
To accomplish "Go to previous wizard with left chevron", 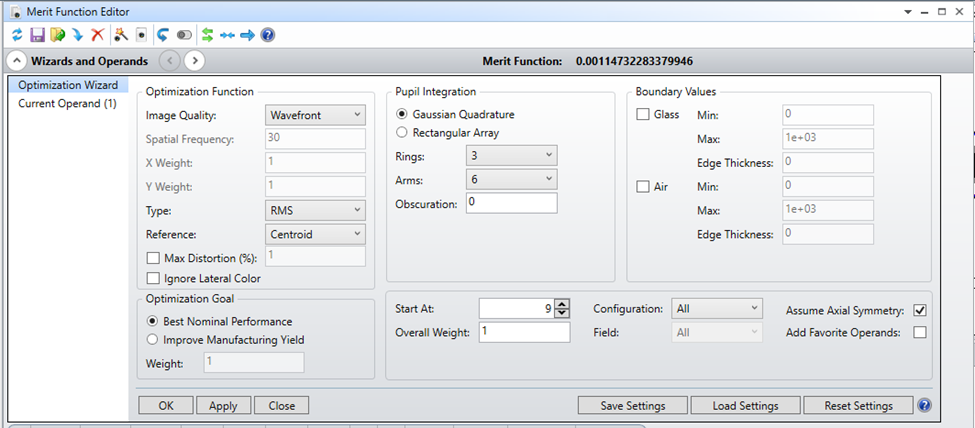I will pyautogui.click(x=170, y=61).
